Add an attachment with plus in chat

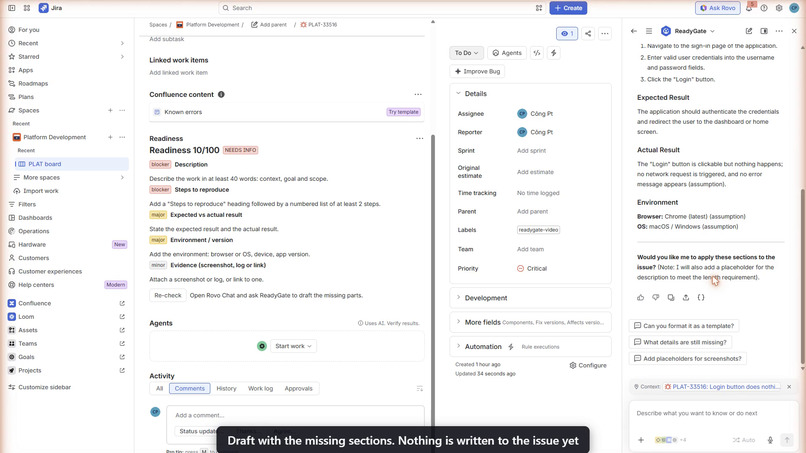[641, 440]
